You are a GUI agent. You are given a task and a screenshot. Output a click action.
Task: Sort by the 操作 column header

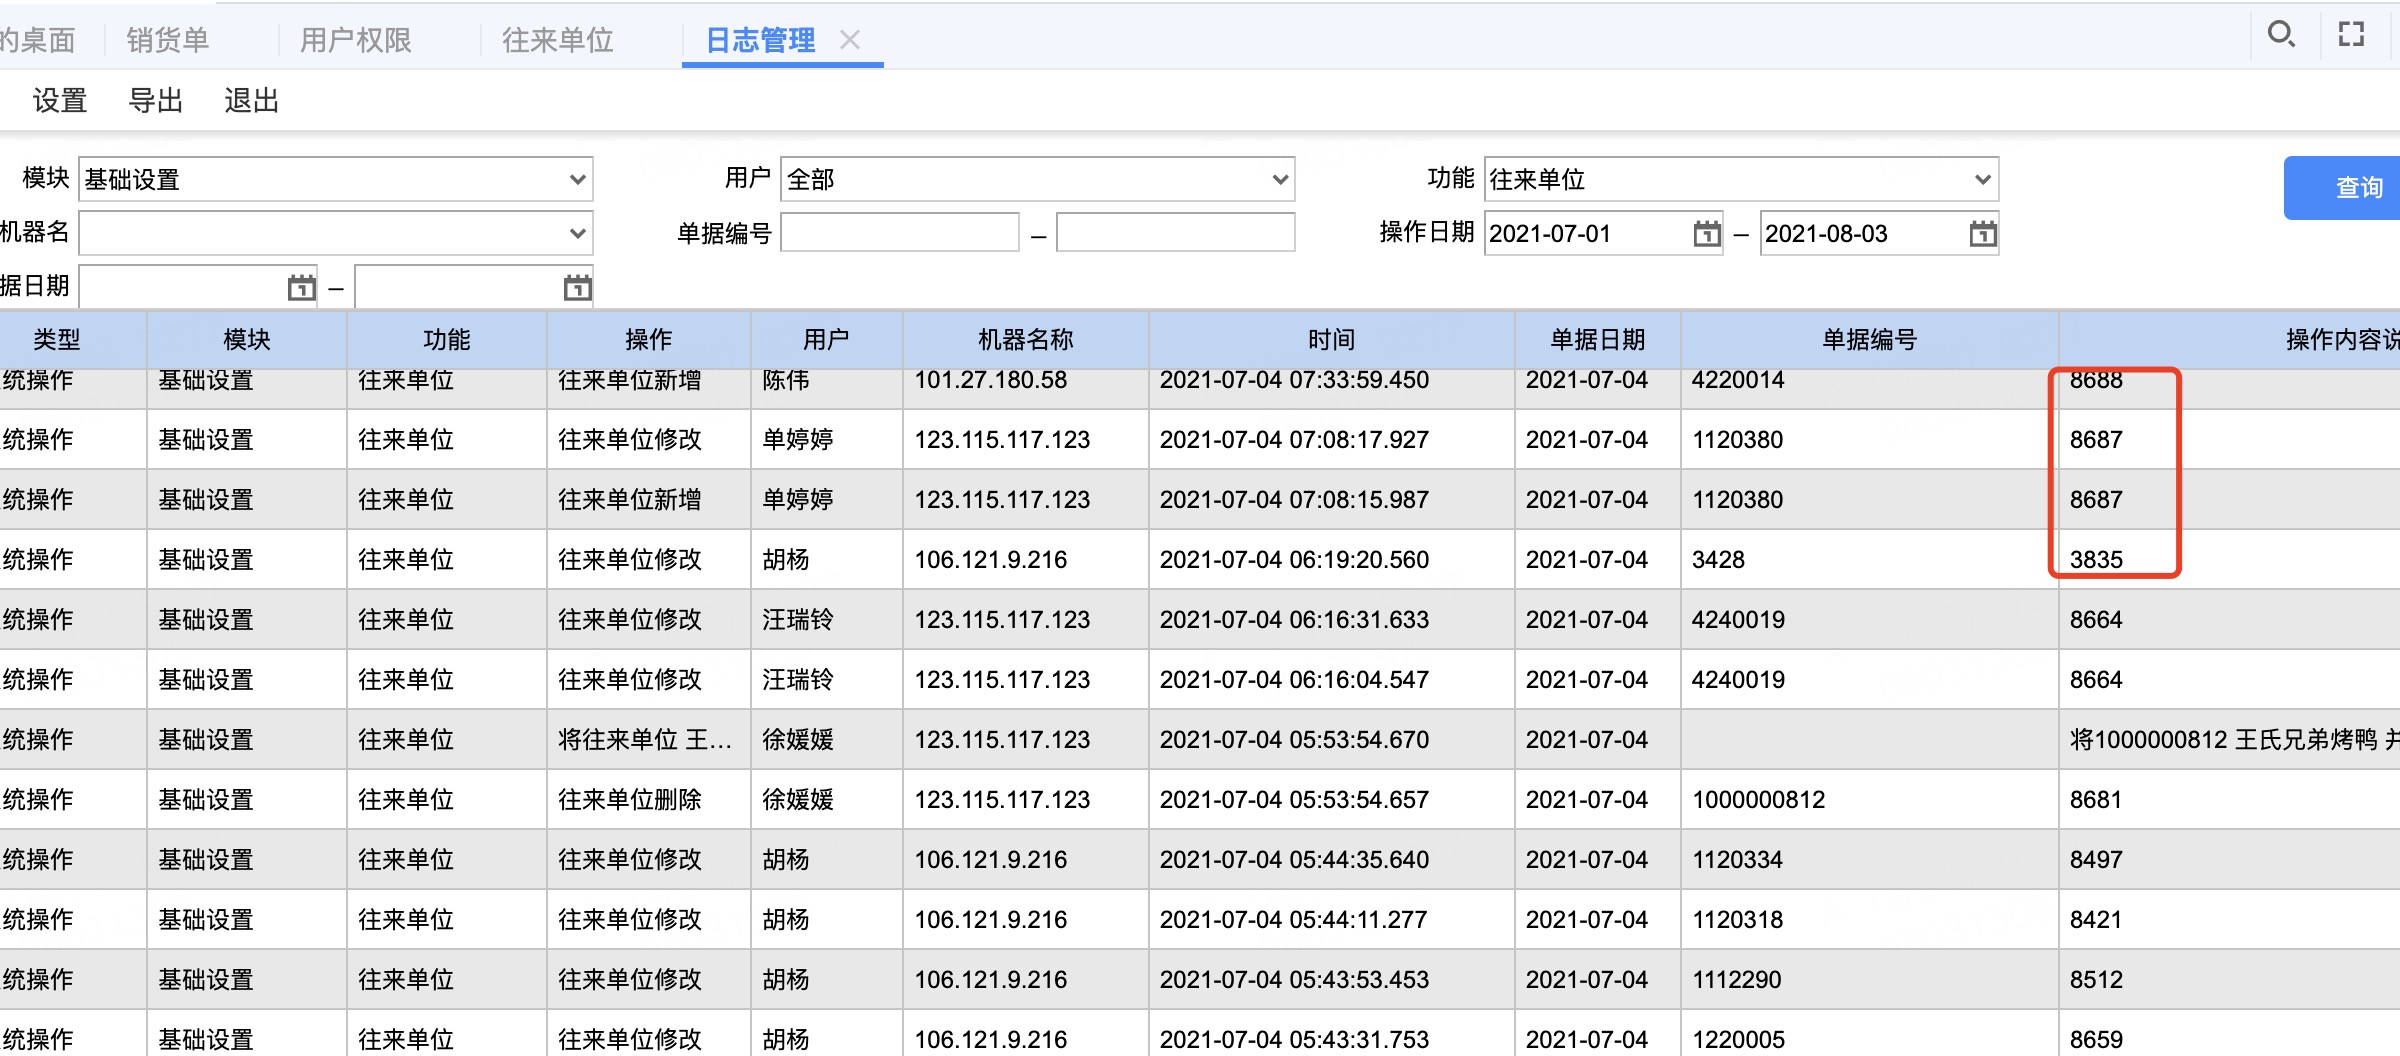(x=649, y=340)
